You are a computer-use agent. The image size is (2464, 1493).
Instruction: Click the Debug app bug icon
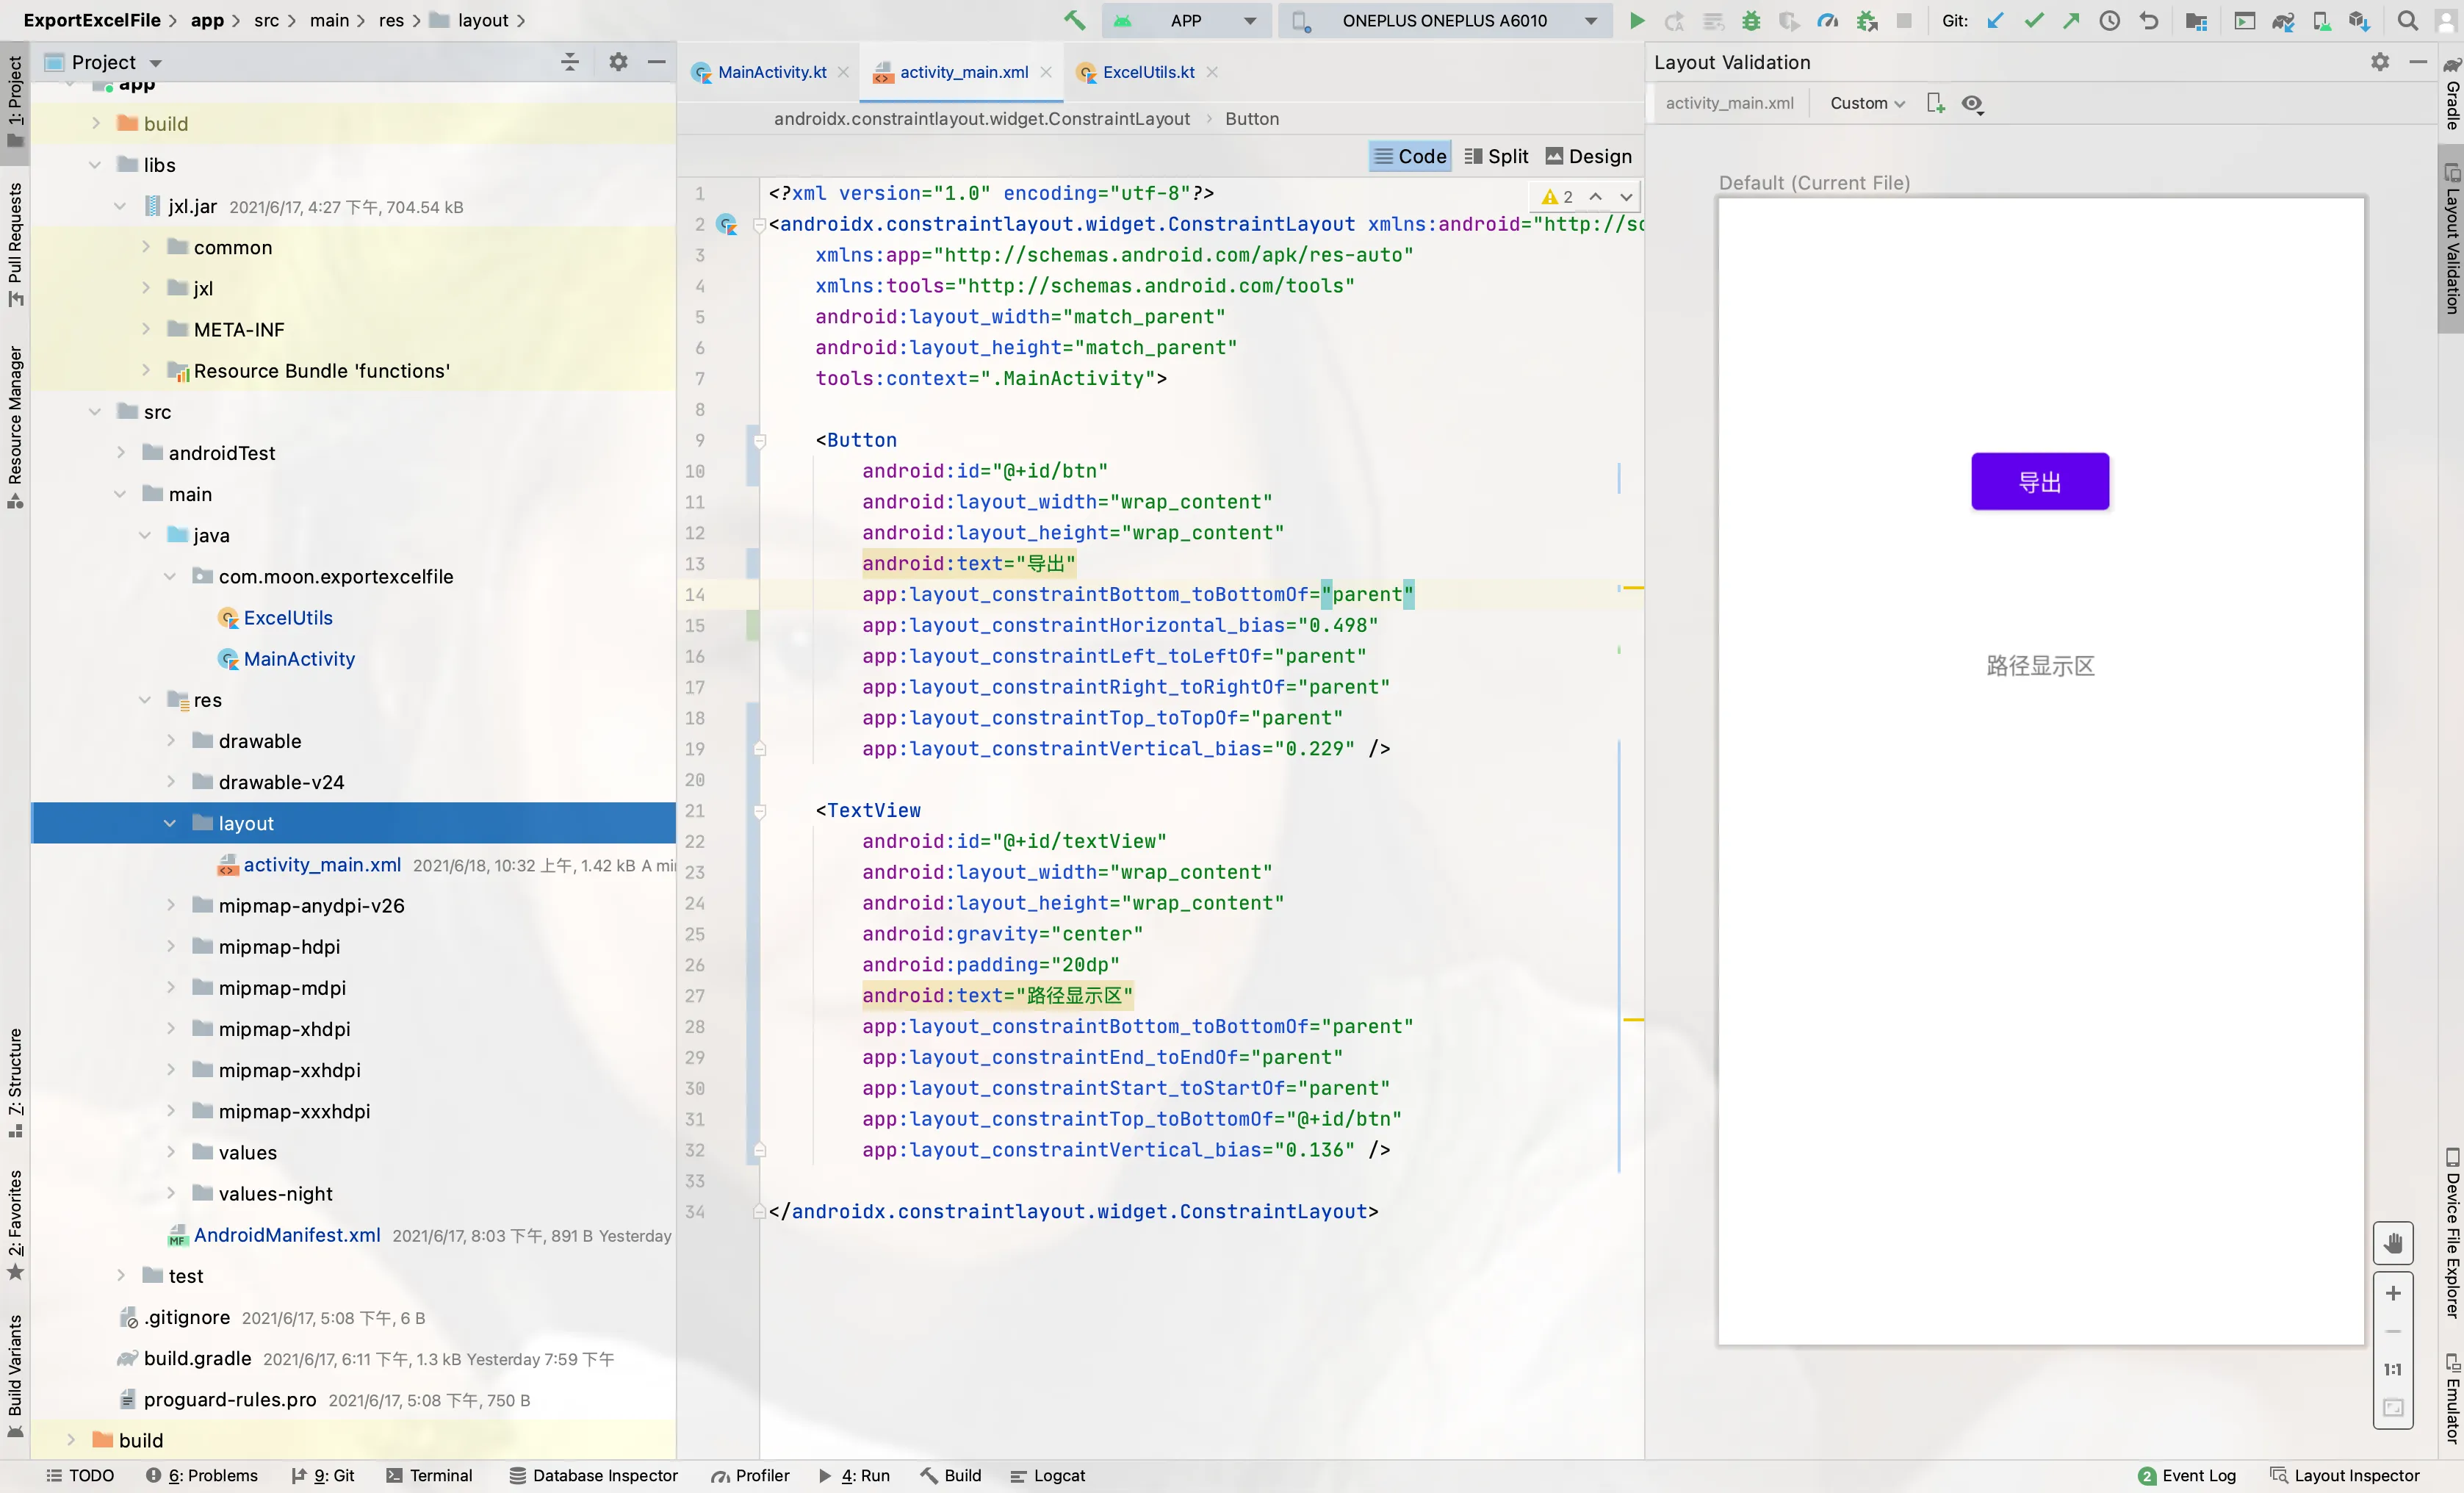pos(1751,20)
